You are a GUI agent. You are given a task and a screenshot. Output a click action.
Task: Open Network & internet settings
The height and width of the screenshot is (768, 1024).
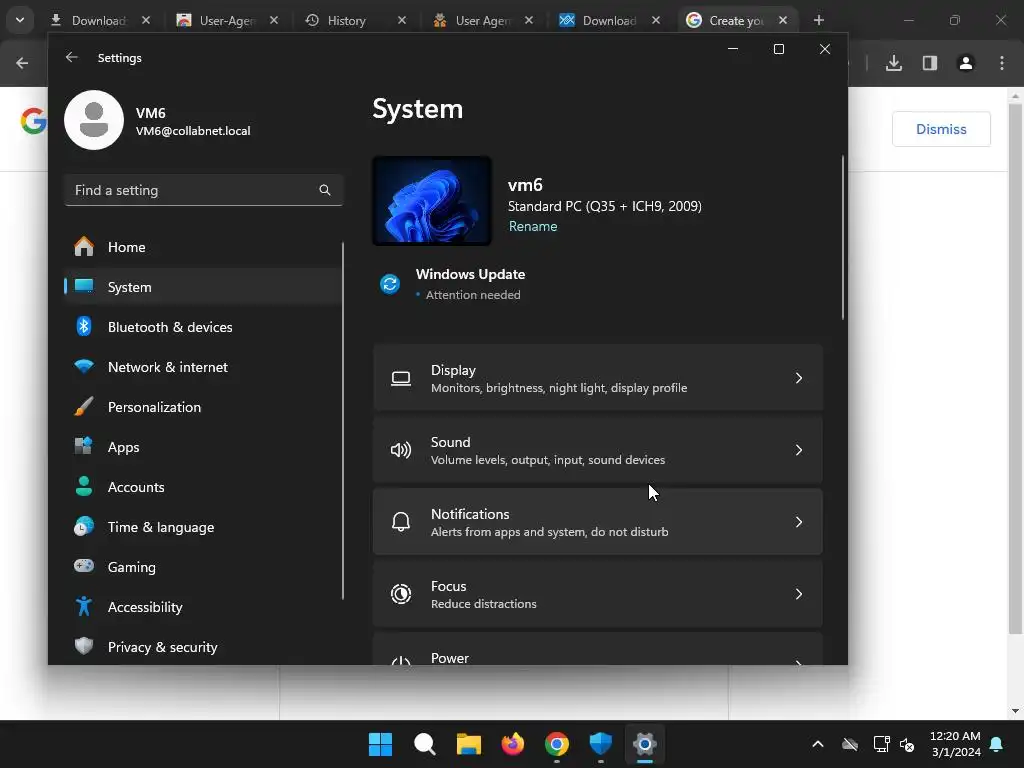pyautogui.click(x=202, y=367)
